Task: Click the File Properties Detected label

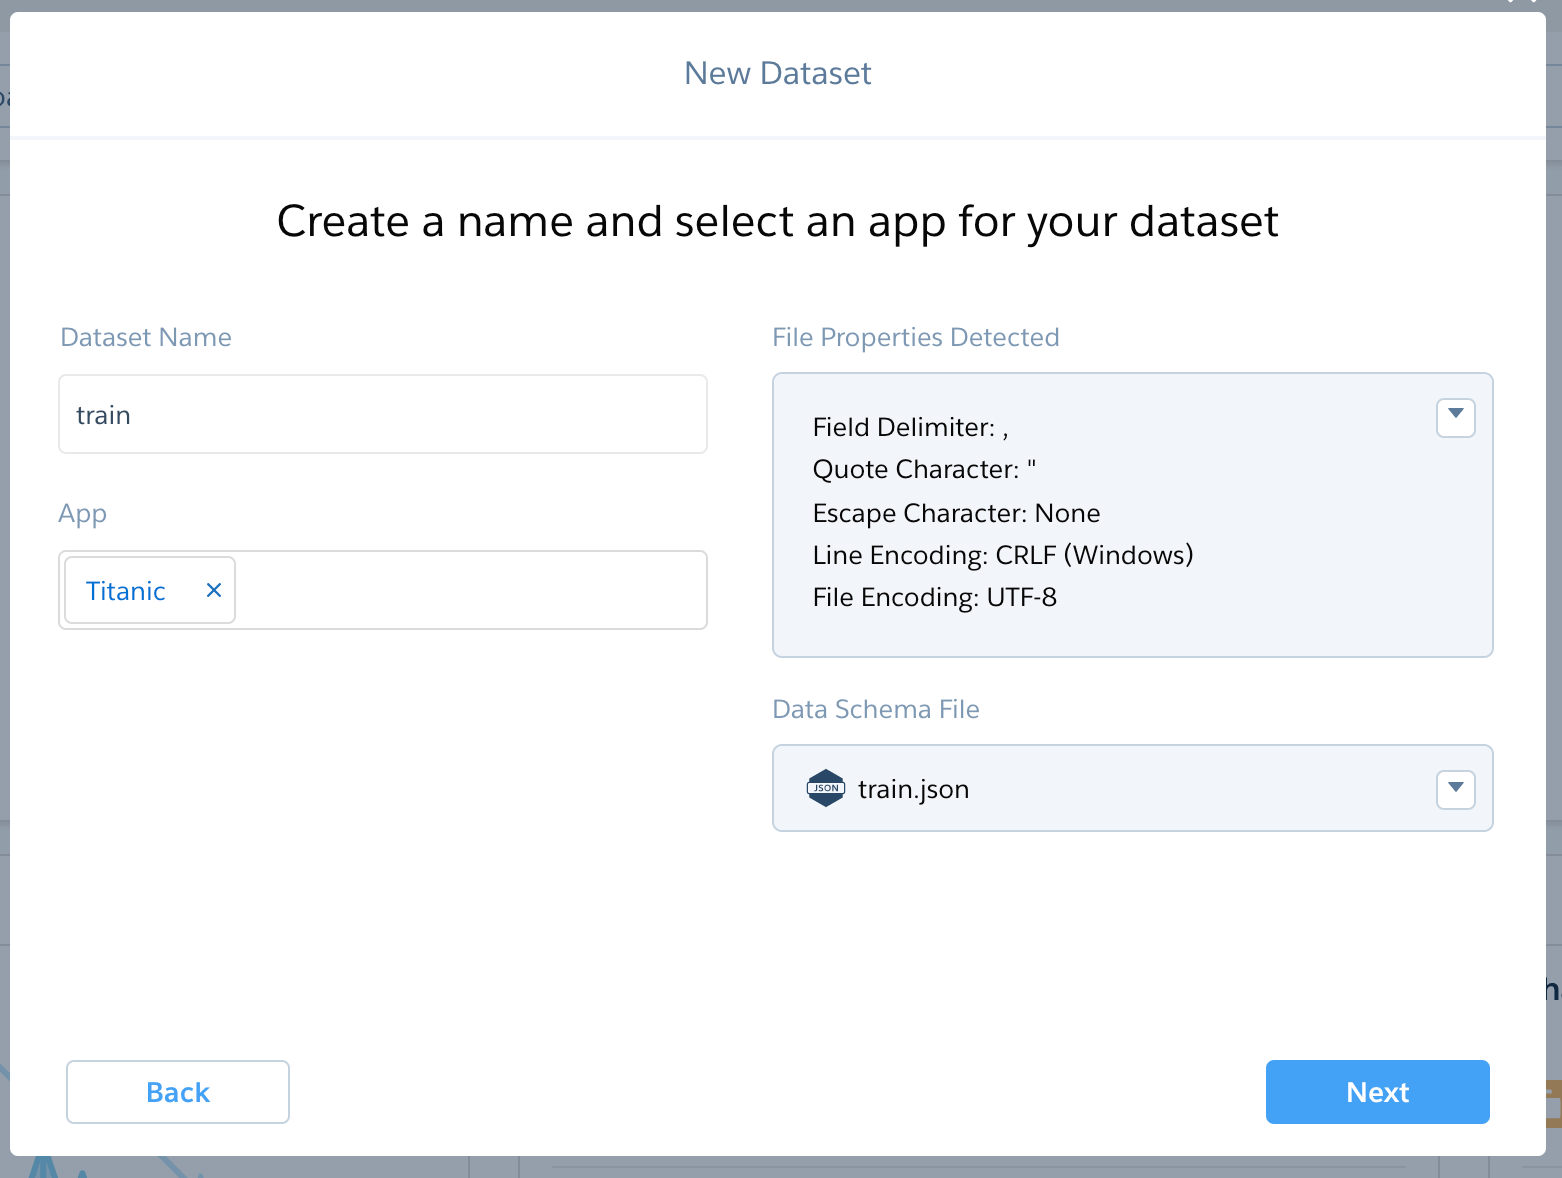Action: 915,337
